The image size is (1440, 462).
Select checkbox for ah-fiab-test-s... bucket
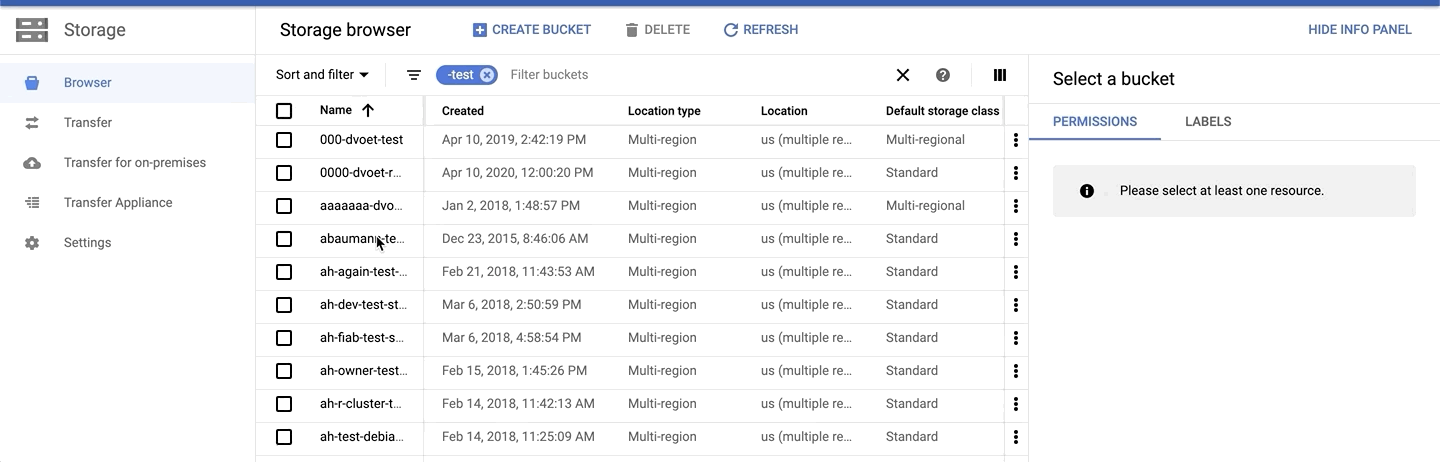pyautogui.click(x=284, y=338)
